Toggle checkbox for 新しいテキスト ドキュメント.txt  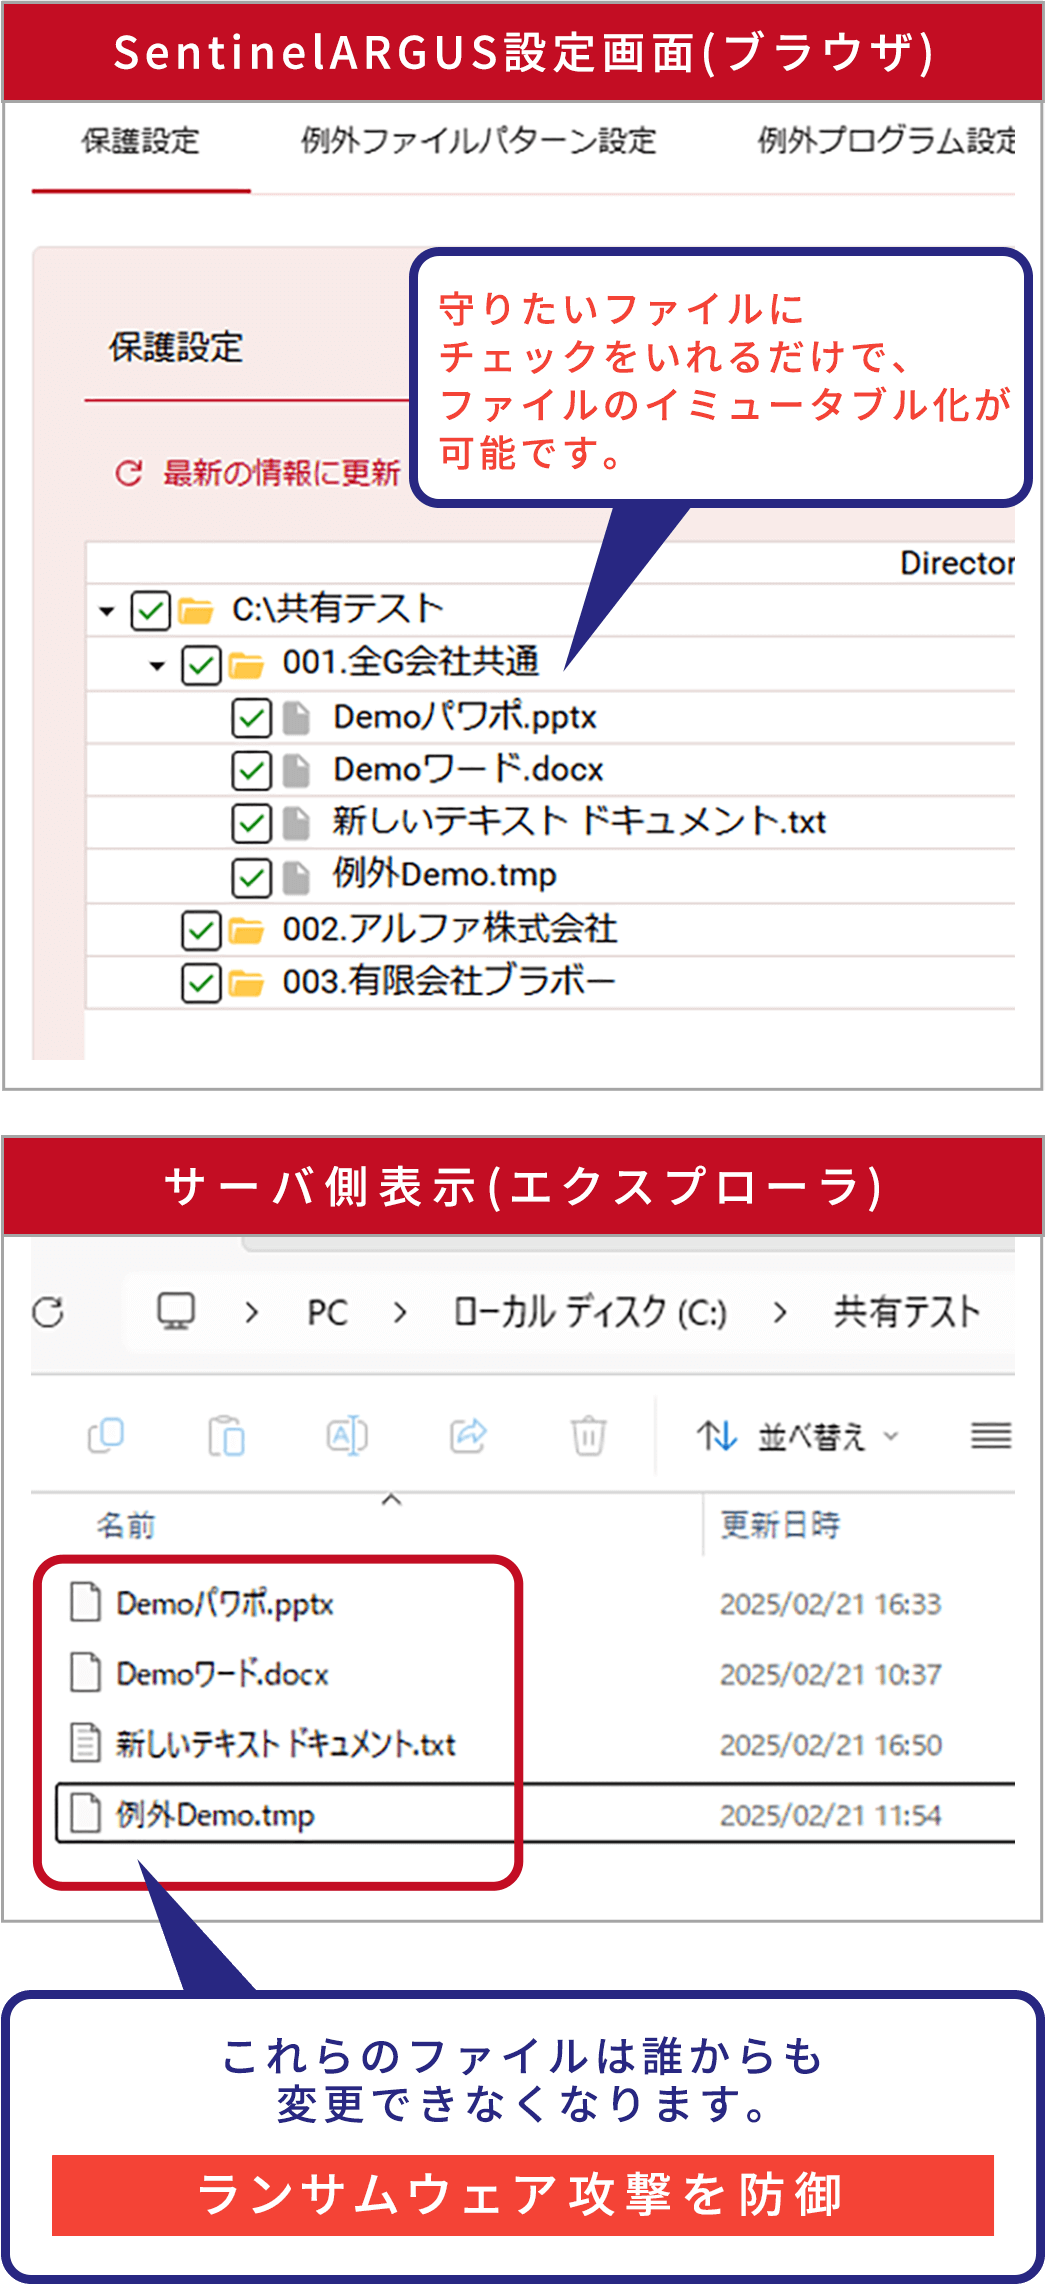pos(251,823)
